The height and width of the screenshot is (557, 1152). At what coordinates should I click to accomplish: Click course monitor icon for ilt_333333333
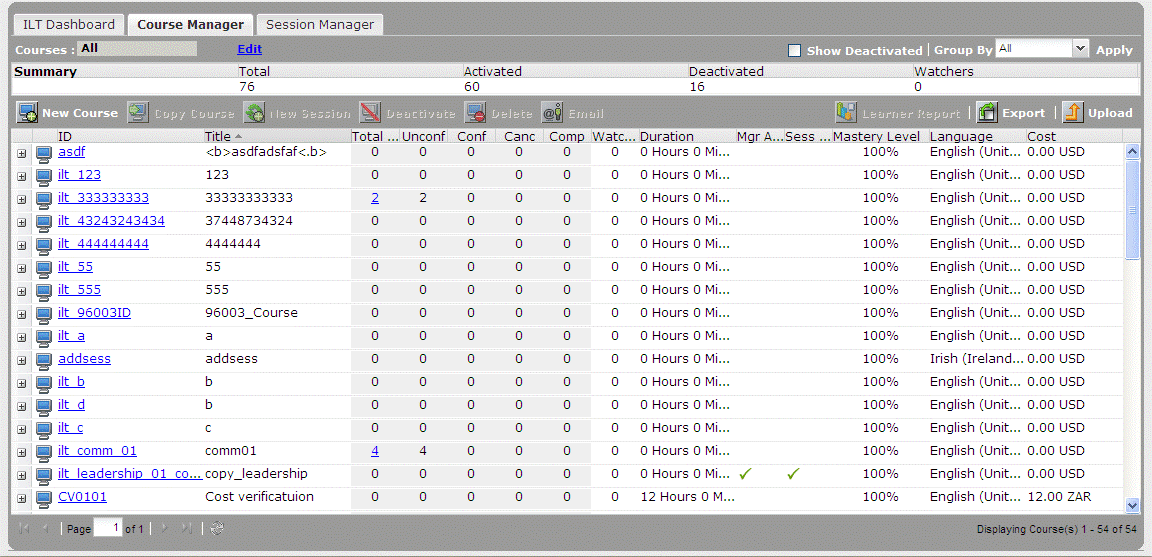(44, 198)
